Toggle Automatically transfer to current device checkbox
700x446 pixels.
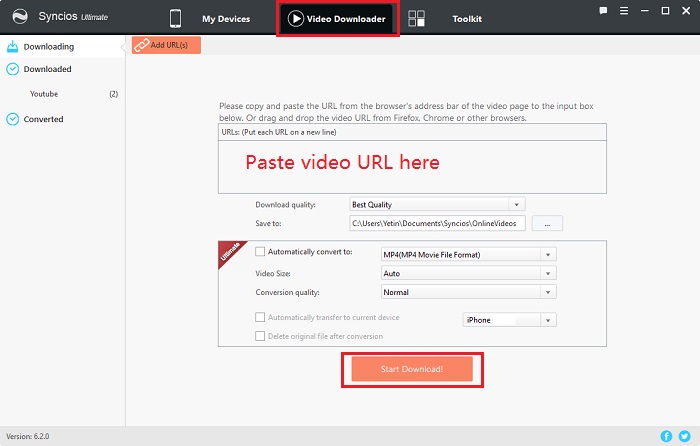tap(260, 317)
